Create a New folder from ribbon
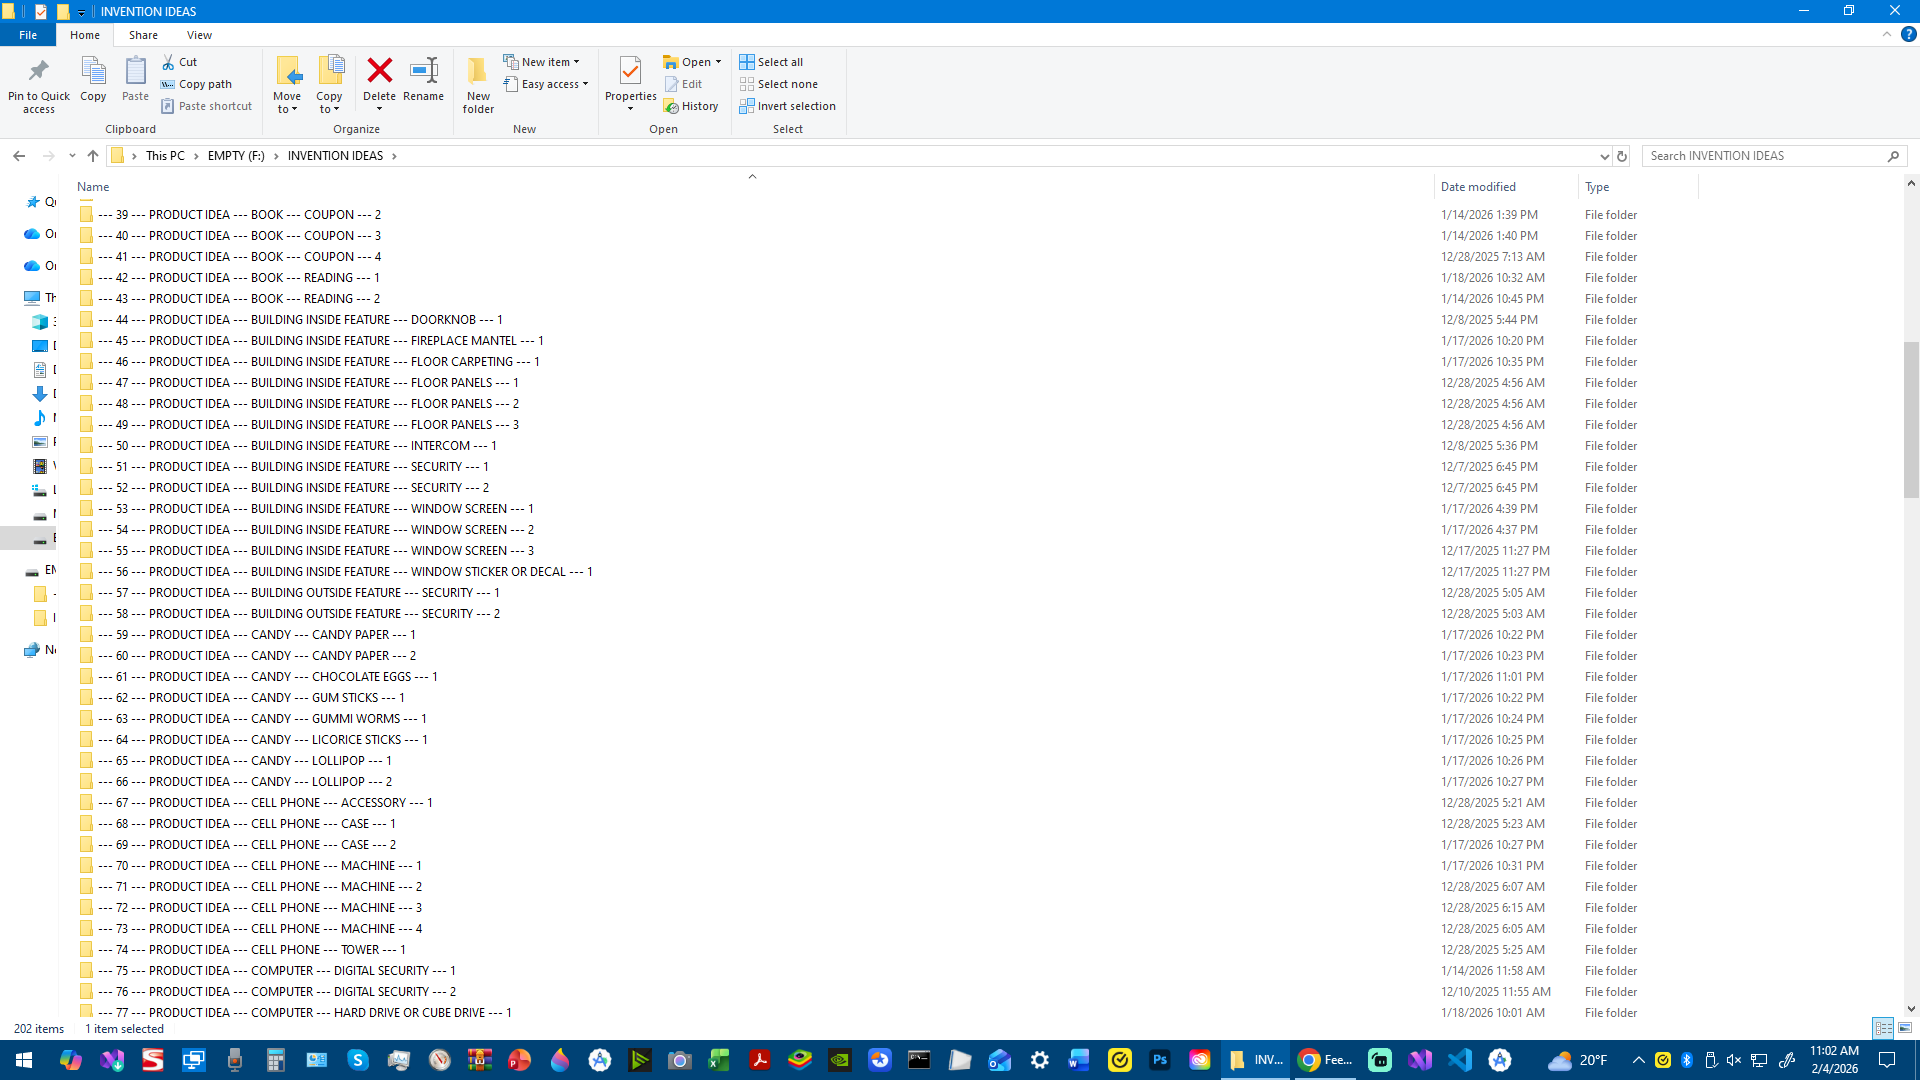Screen dimensions: 1920x1080 [x=478, y=82]
